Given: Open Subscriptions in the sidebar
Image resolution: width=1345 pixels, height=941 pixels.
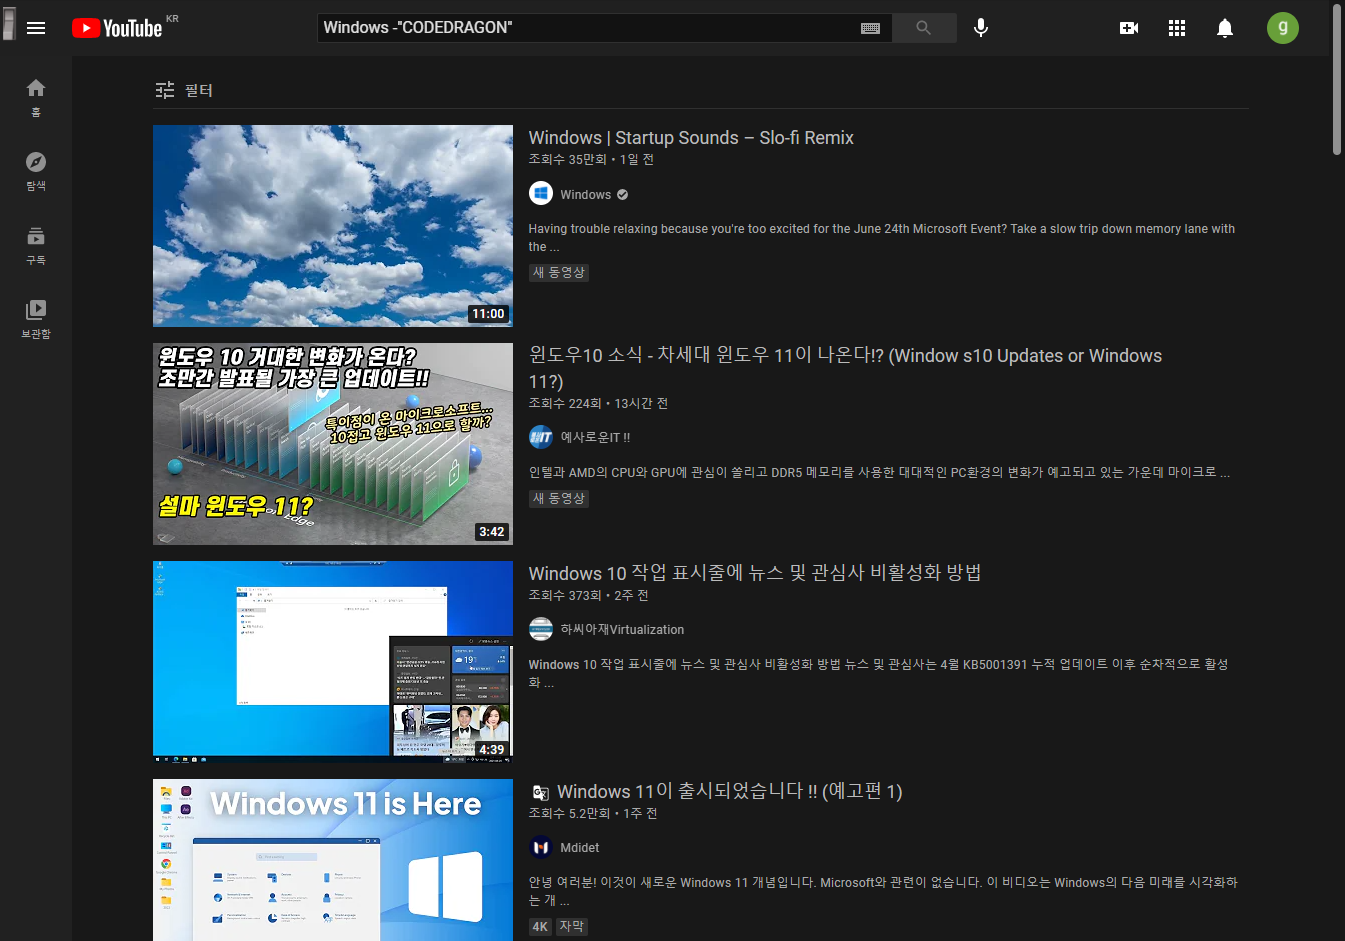Looking at the screenshot, I should [x=36, y=245].
